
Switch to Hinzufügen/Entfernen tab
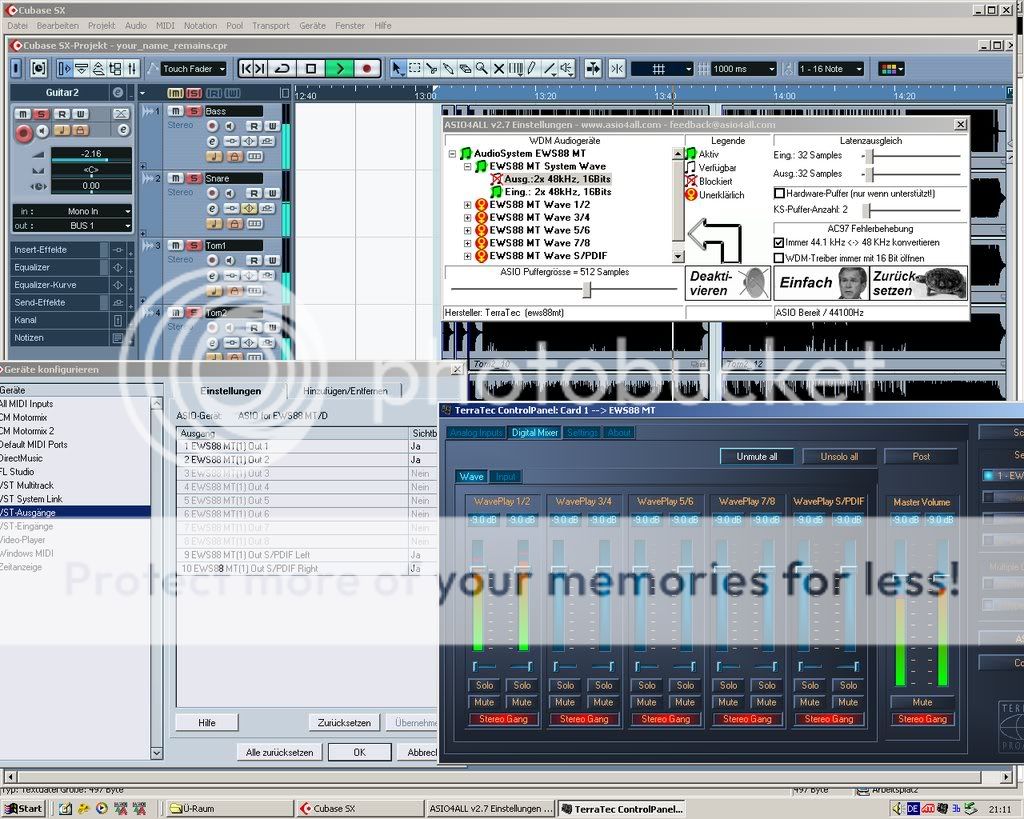345,391
